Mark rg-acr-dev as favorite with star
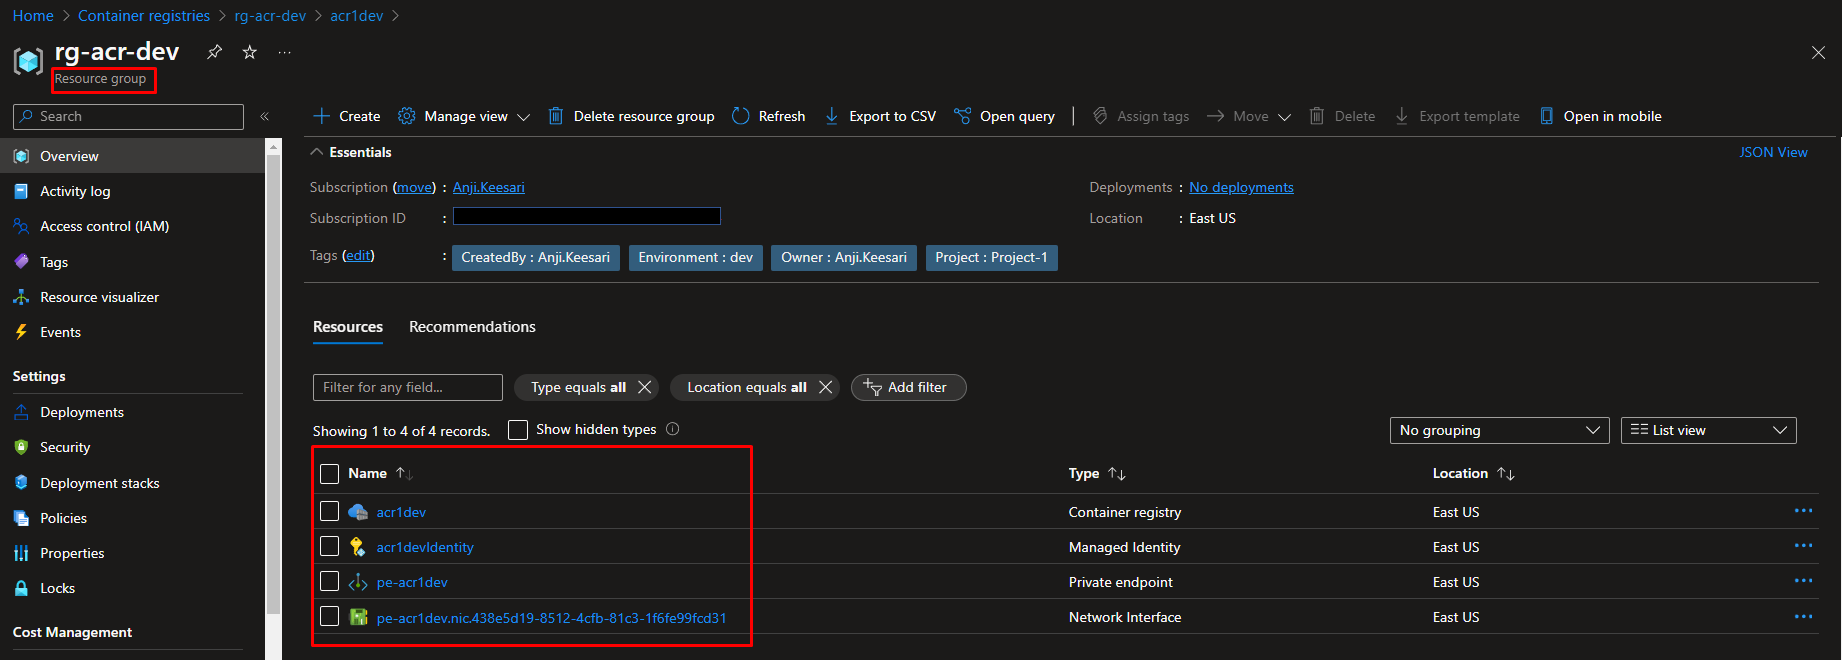This screenshot has width=1842, height=660. (250, 52)
